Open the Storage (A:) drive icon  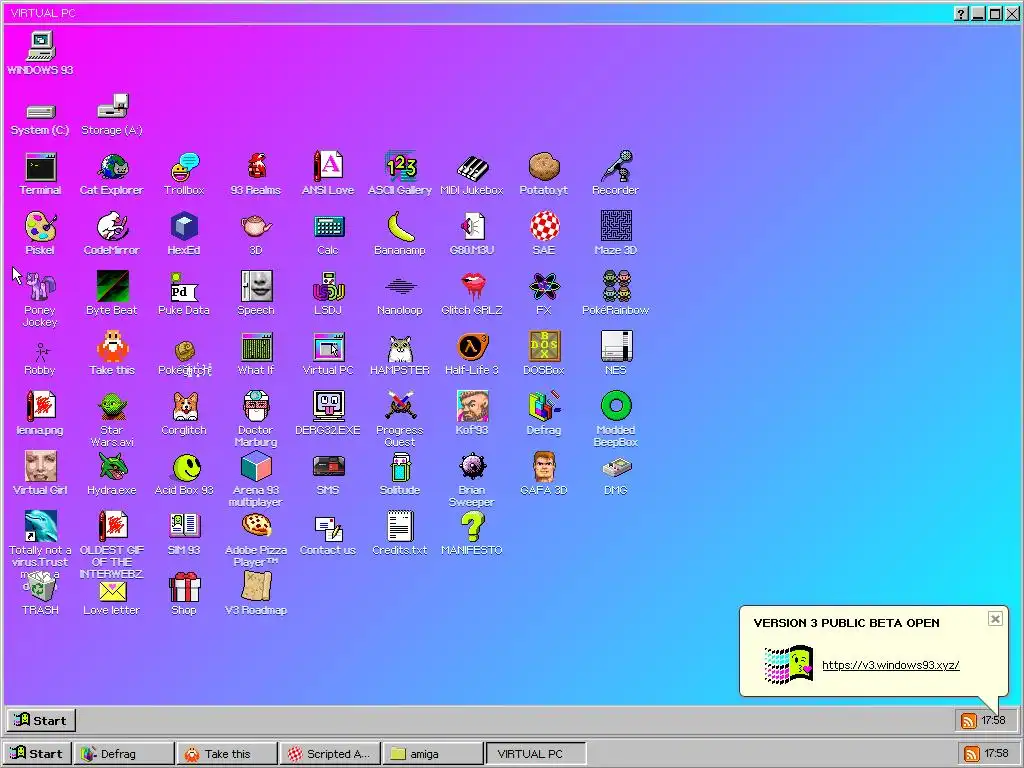[x=112, y=114]
